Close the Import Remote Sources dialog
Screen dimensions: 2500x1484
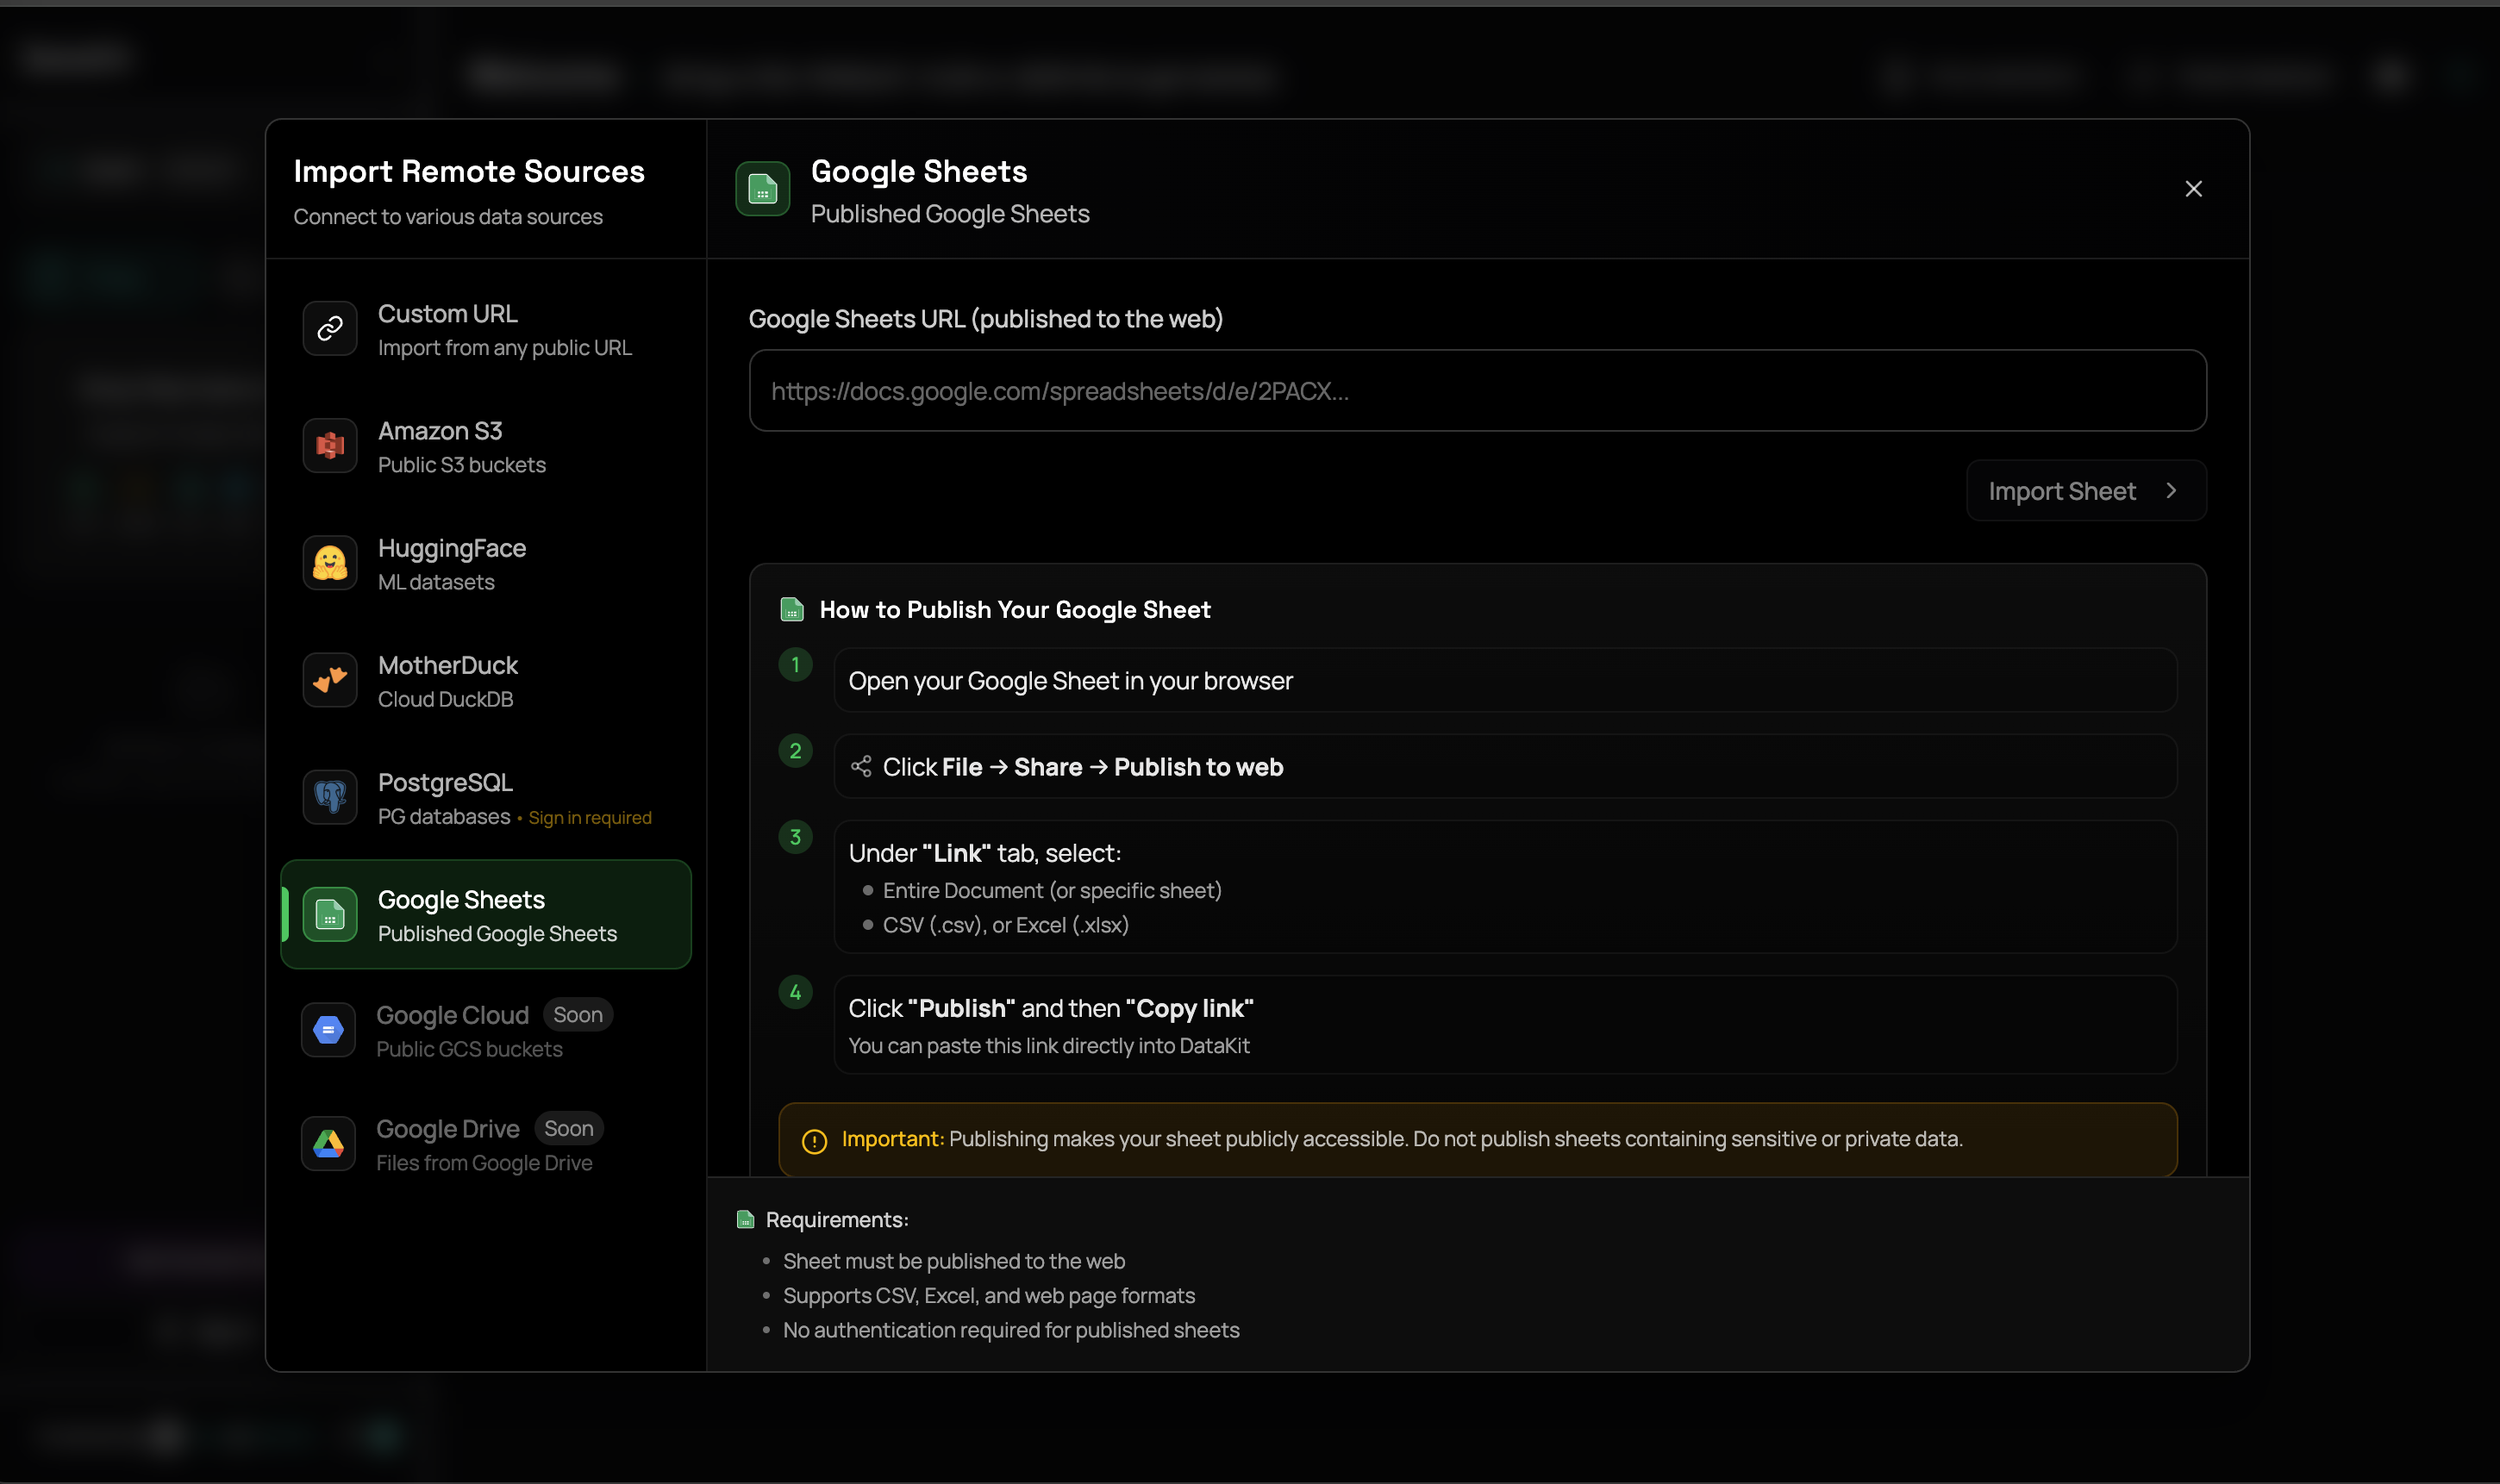[x=2193, y=189]
